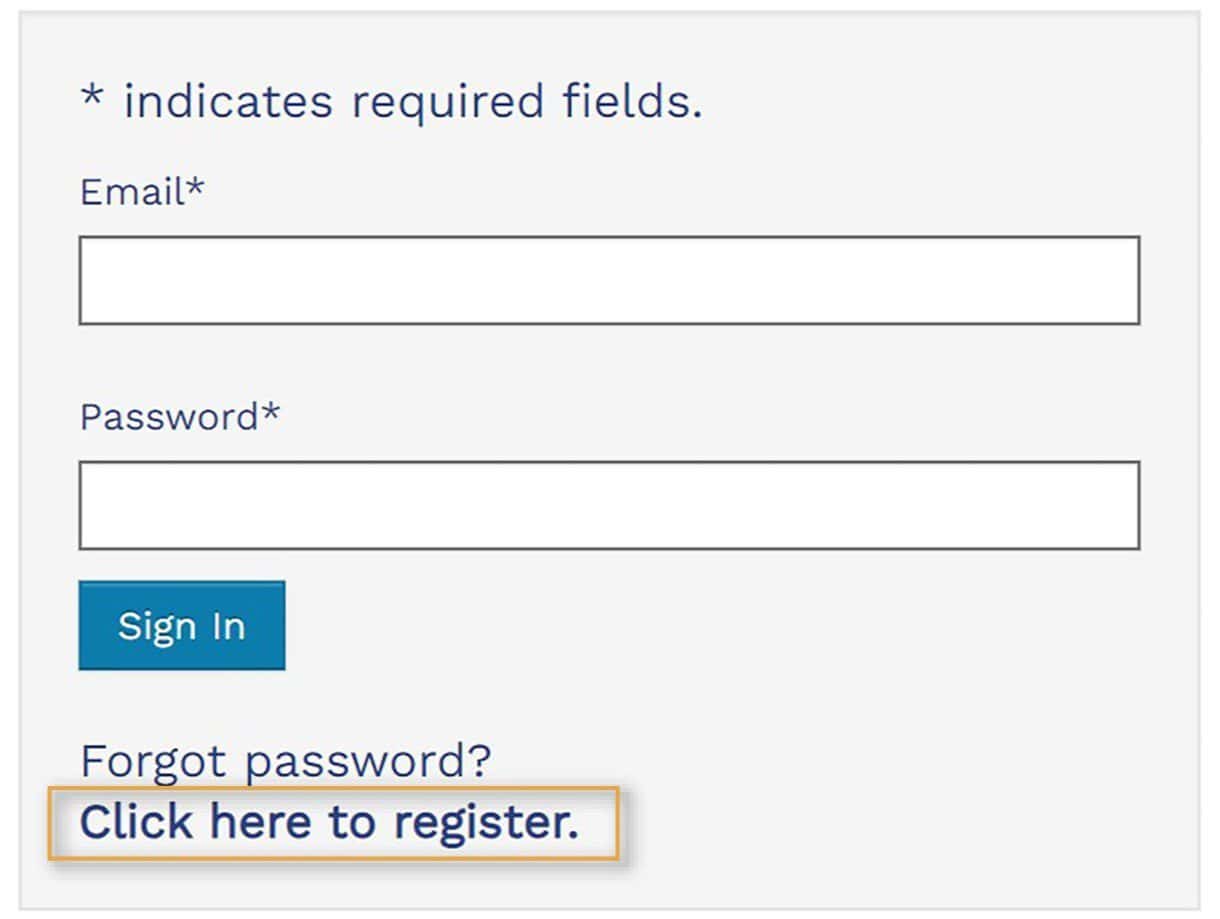This screenshot has width=1220, height=919.
Task: Select the text box under the Password label
Action: pyautogui.click(x=609, y=505)
